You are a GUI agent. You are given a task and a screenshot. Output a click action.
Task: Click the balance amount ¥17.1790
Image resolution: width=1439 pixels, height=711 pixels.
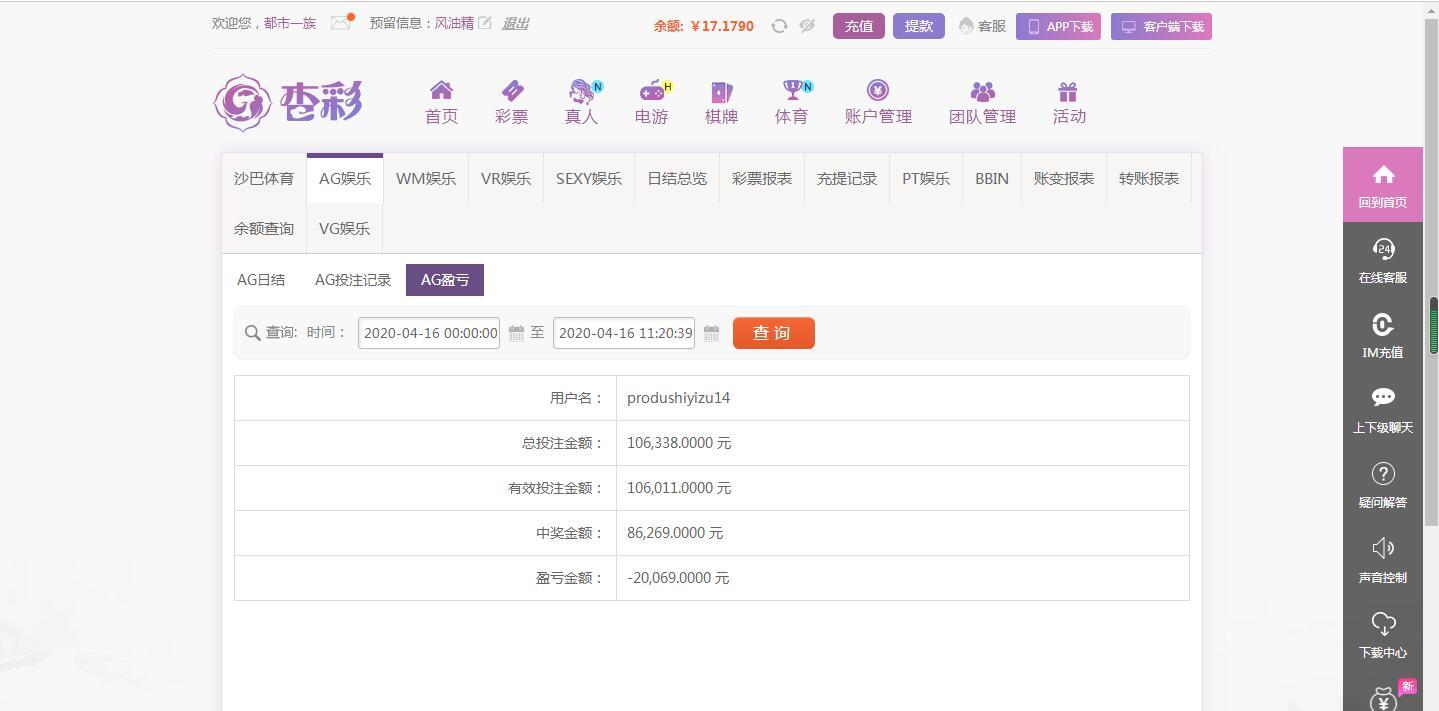722,26
